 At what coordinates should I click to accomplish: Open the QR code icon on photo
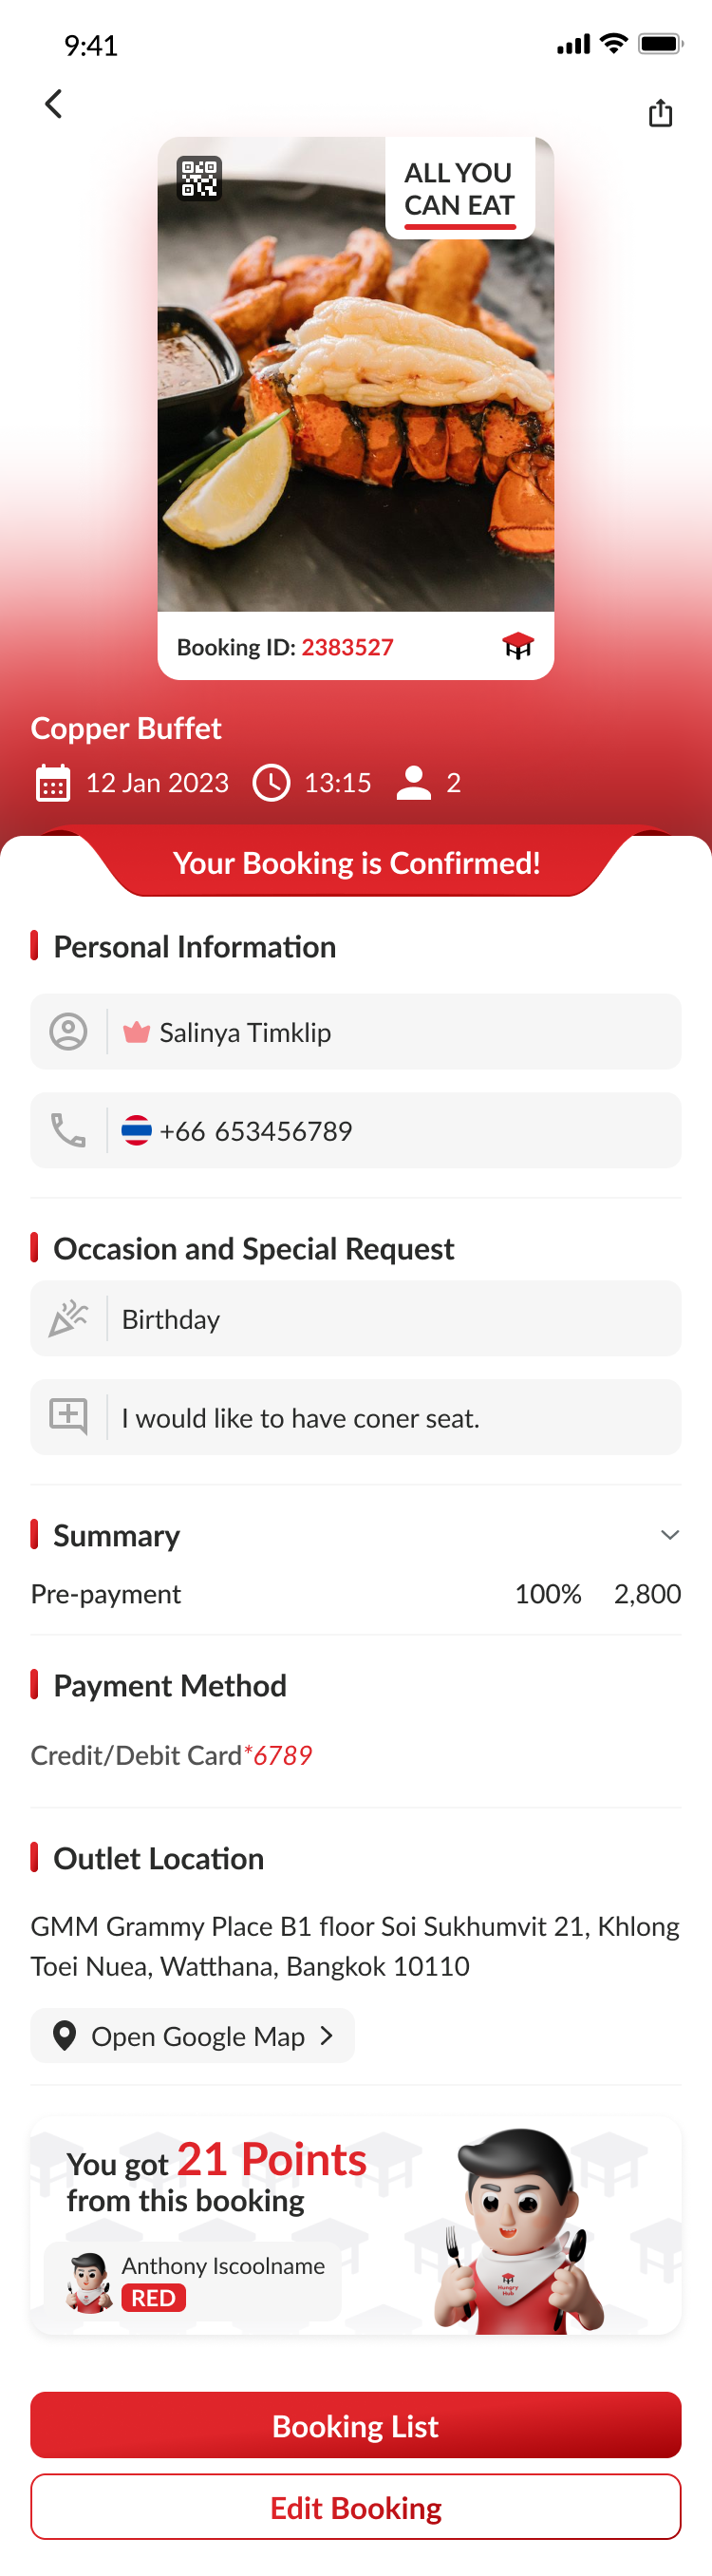pyautogui.click(x=199, y=179)
